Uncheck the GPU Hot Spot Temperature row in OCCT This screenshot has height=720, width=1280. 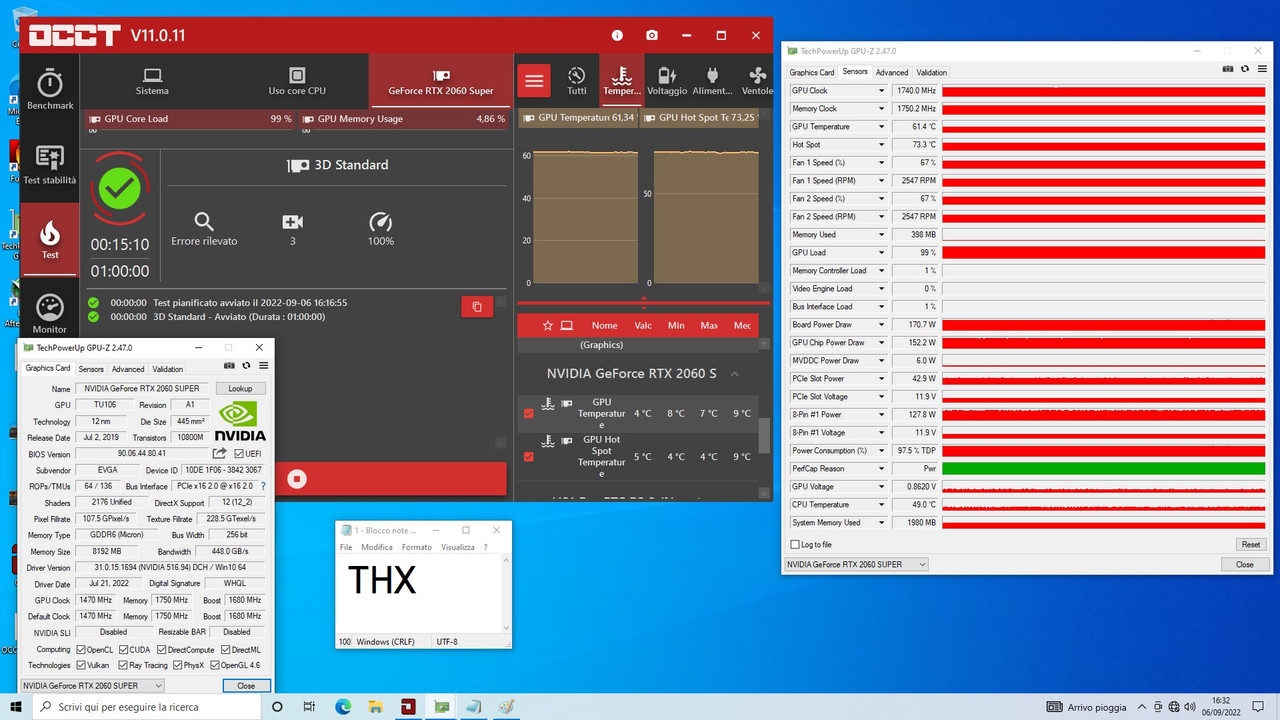(x=529, y=457)
